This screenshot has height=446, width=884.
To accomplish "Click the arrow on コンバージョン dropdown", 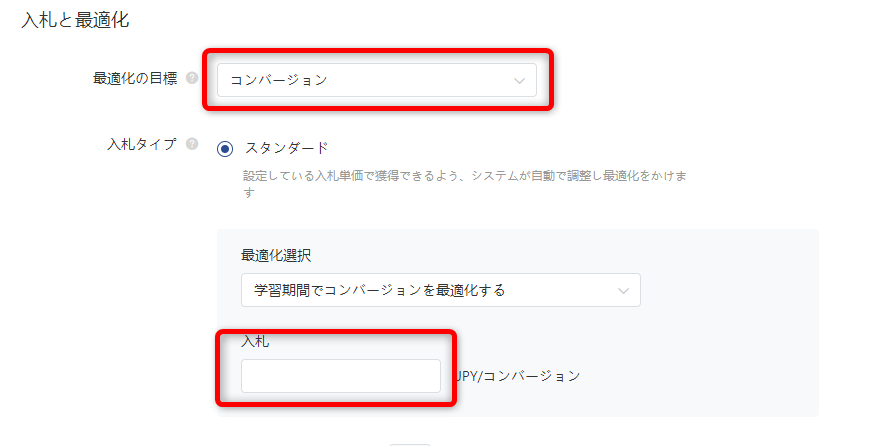I will pos(519,81).
